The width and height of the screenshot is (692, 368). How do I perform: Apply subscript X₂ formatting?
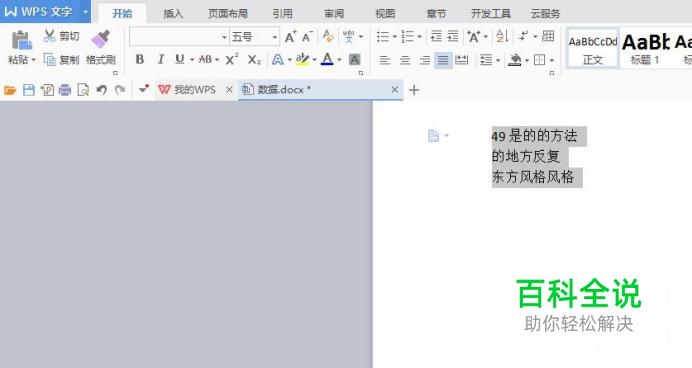click(254, 59)
